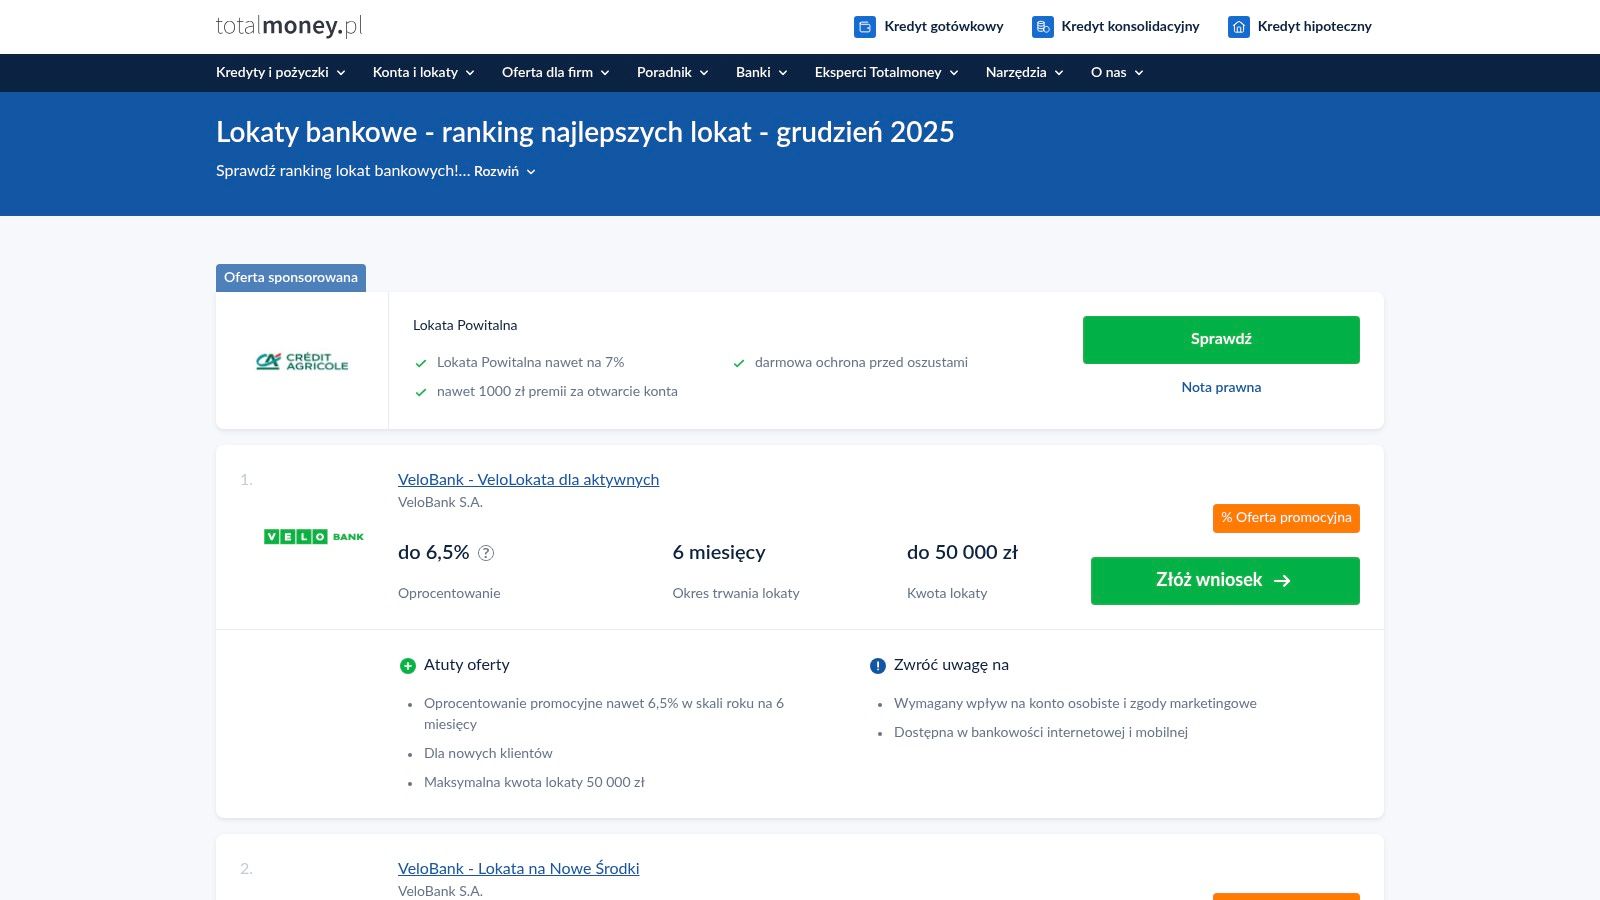Click 'Dla nowych klientów' bullet text
The width and height of the screenshot is (1600, 900).
[x=488, y=753]
